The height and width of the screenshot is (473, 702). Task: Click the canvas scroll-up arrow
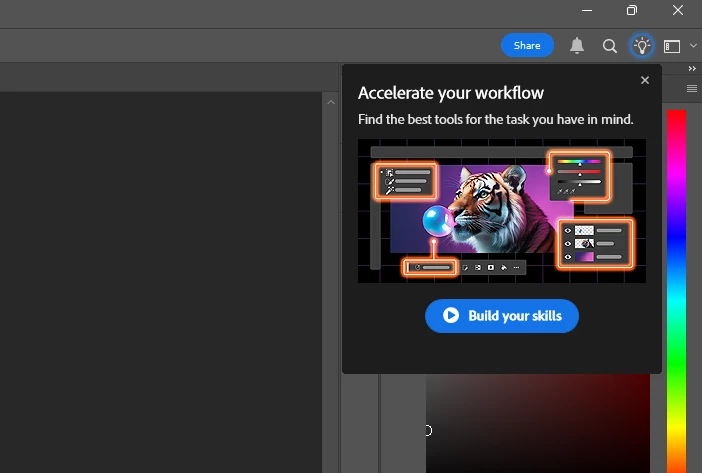[x=331, y=102]
